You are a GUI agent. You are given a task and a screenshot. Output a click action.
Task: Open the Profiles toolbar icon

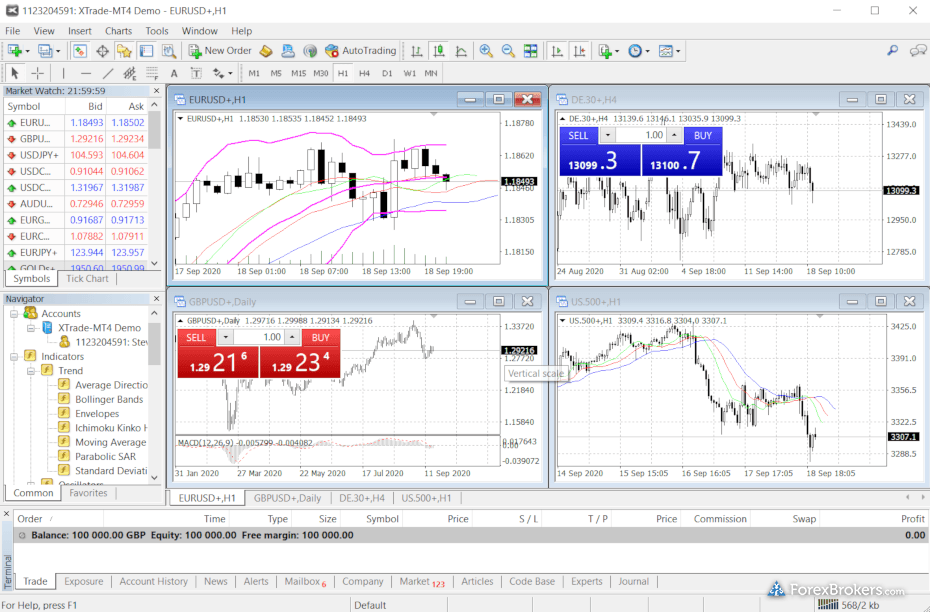pos(44,51)
